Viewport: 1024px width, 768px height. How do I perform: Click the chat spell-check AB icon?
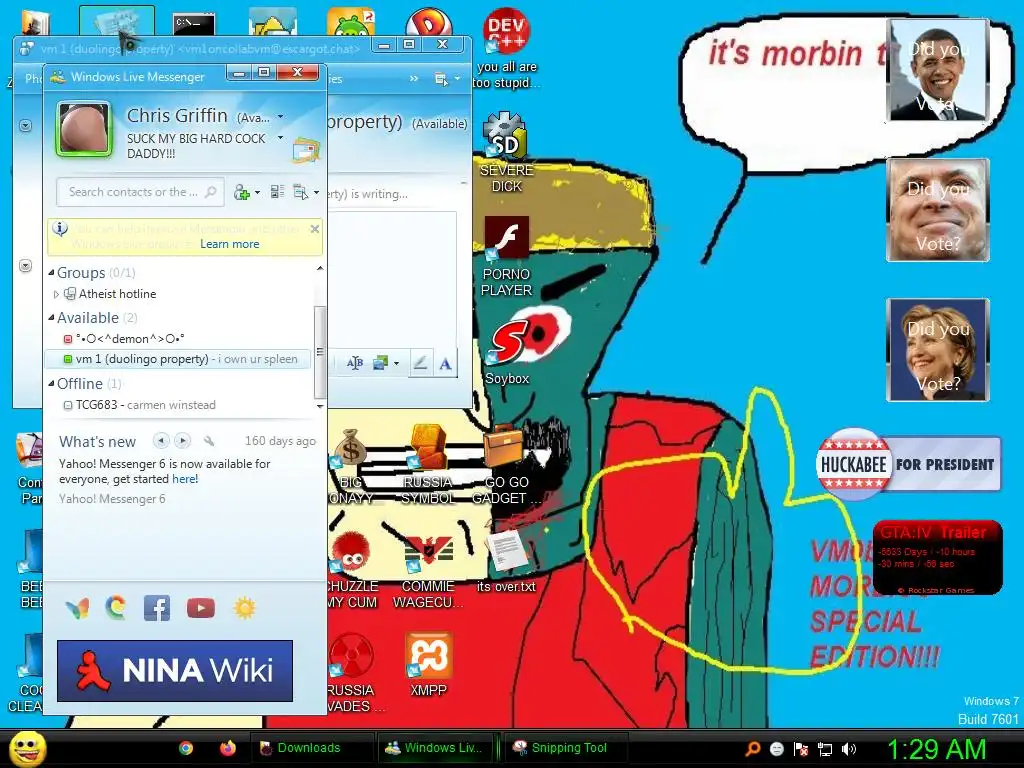(x=355, y=363)
